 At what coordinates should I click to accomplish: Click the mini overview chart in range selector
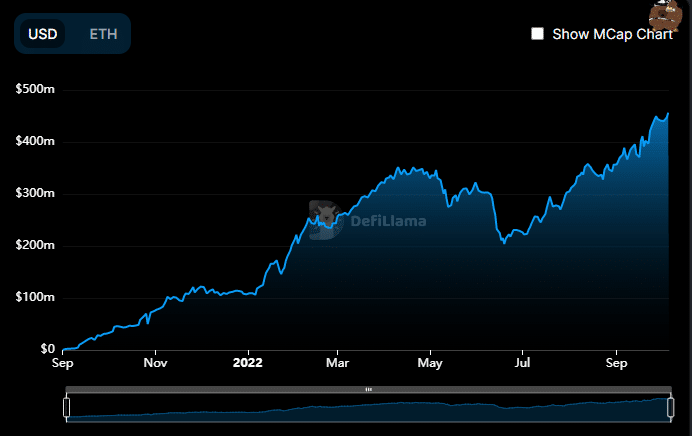coord(369,408)
